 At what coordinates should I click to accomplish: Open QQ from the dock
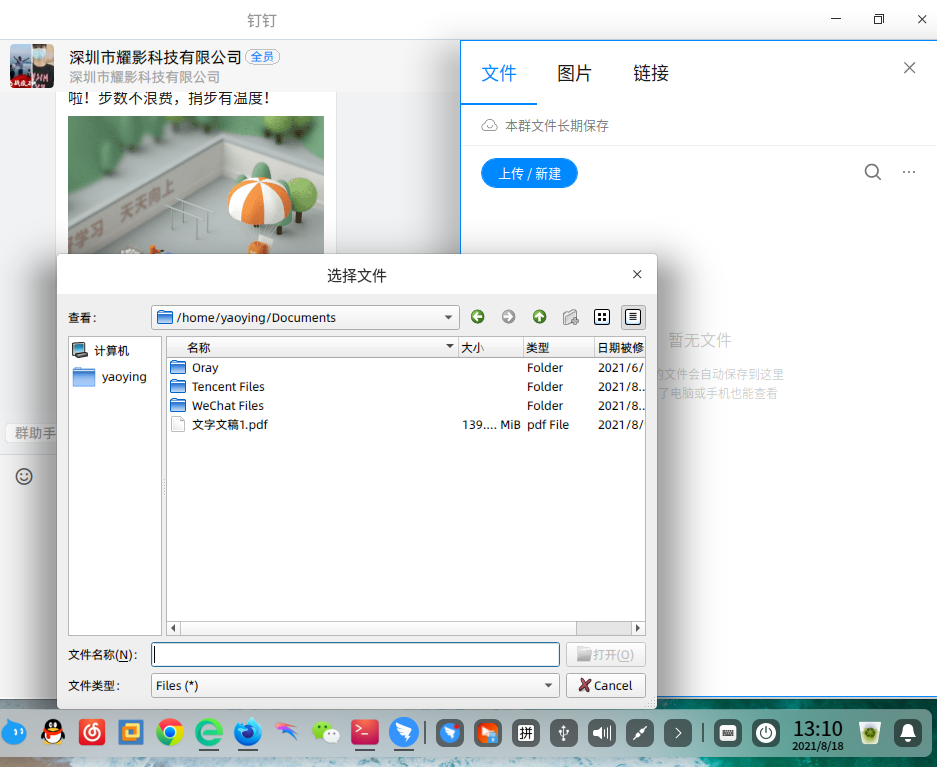point(53,732)
